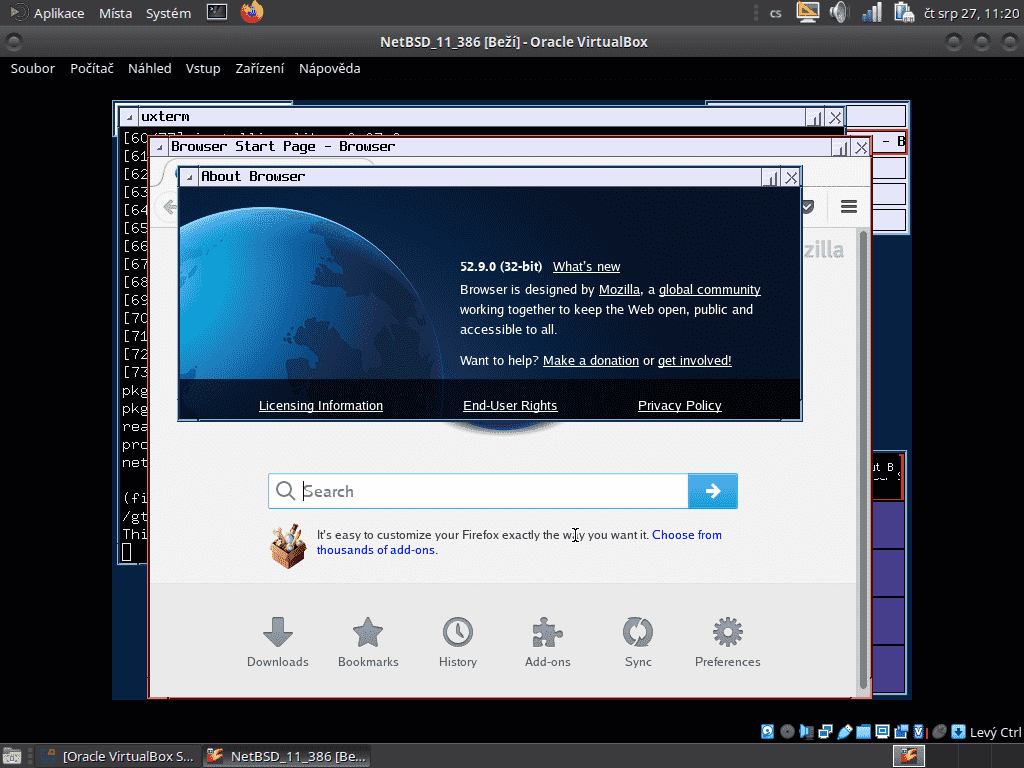Click VirtualBox USB devices indicator
The height and width of the screenshot is (768, 1024).
click(x=844, y=731)
